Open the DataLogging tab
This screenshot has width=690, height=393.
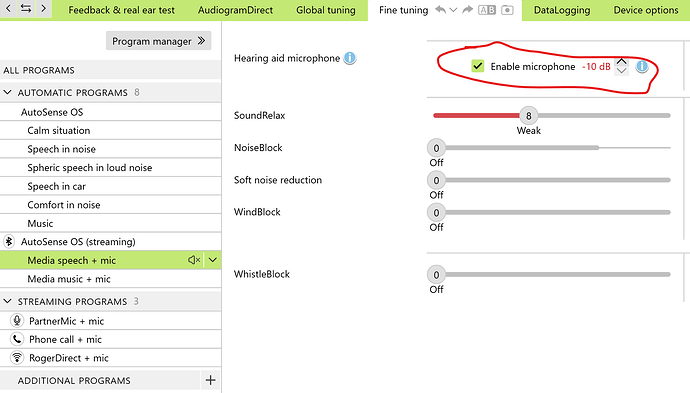[562, 10]
